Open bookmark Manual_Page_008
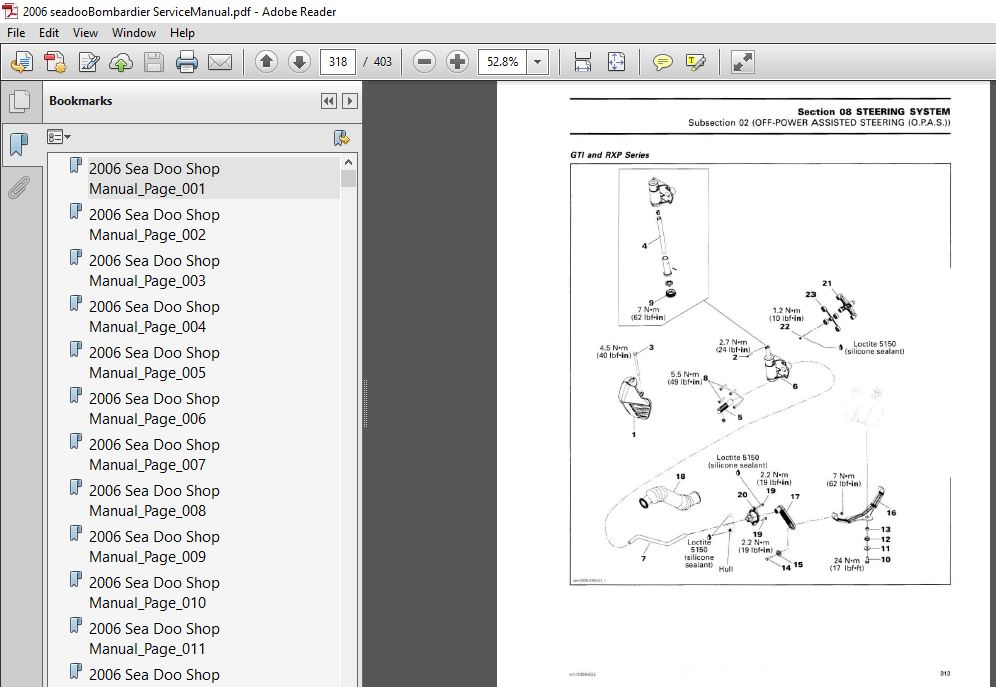 click(154, 501)
